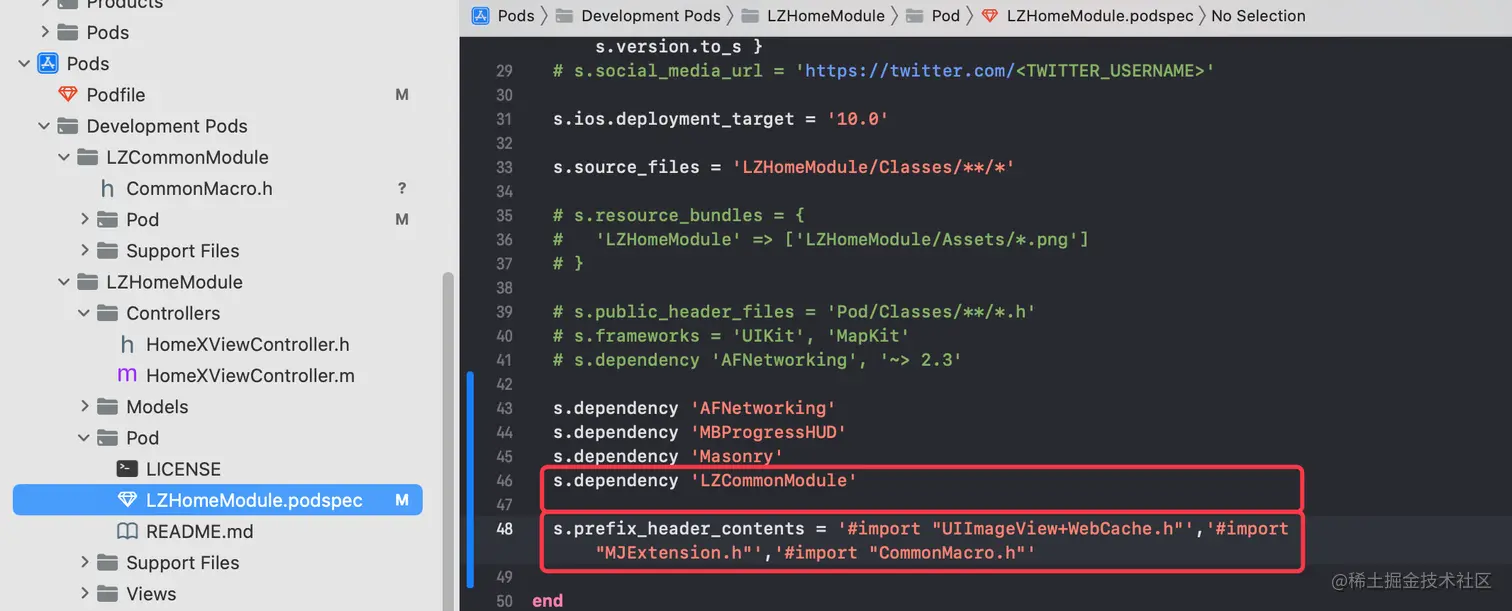1512x611 pixels.
Task: Expand Support Files under LZHomeModule
Action: (85, 563)
